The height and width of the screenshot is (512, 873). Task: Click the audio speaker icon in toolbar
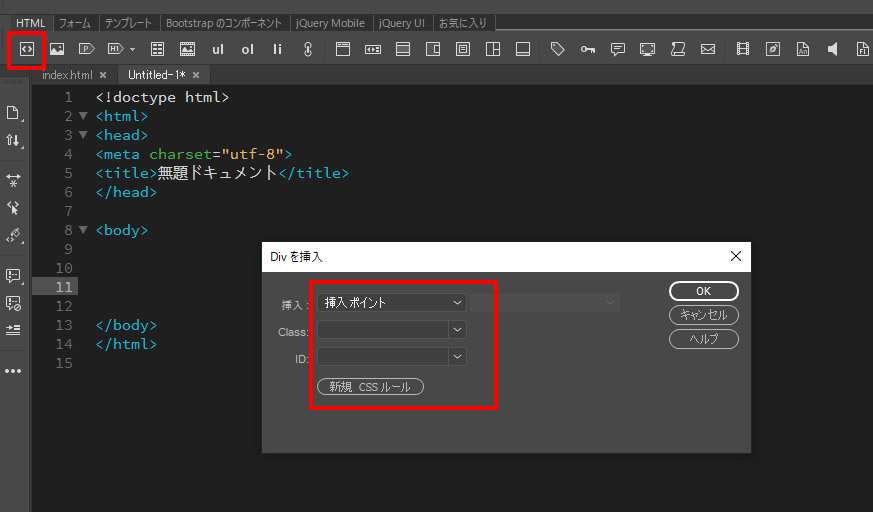click(x=832, y=49)
